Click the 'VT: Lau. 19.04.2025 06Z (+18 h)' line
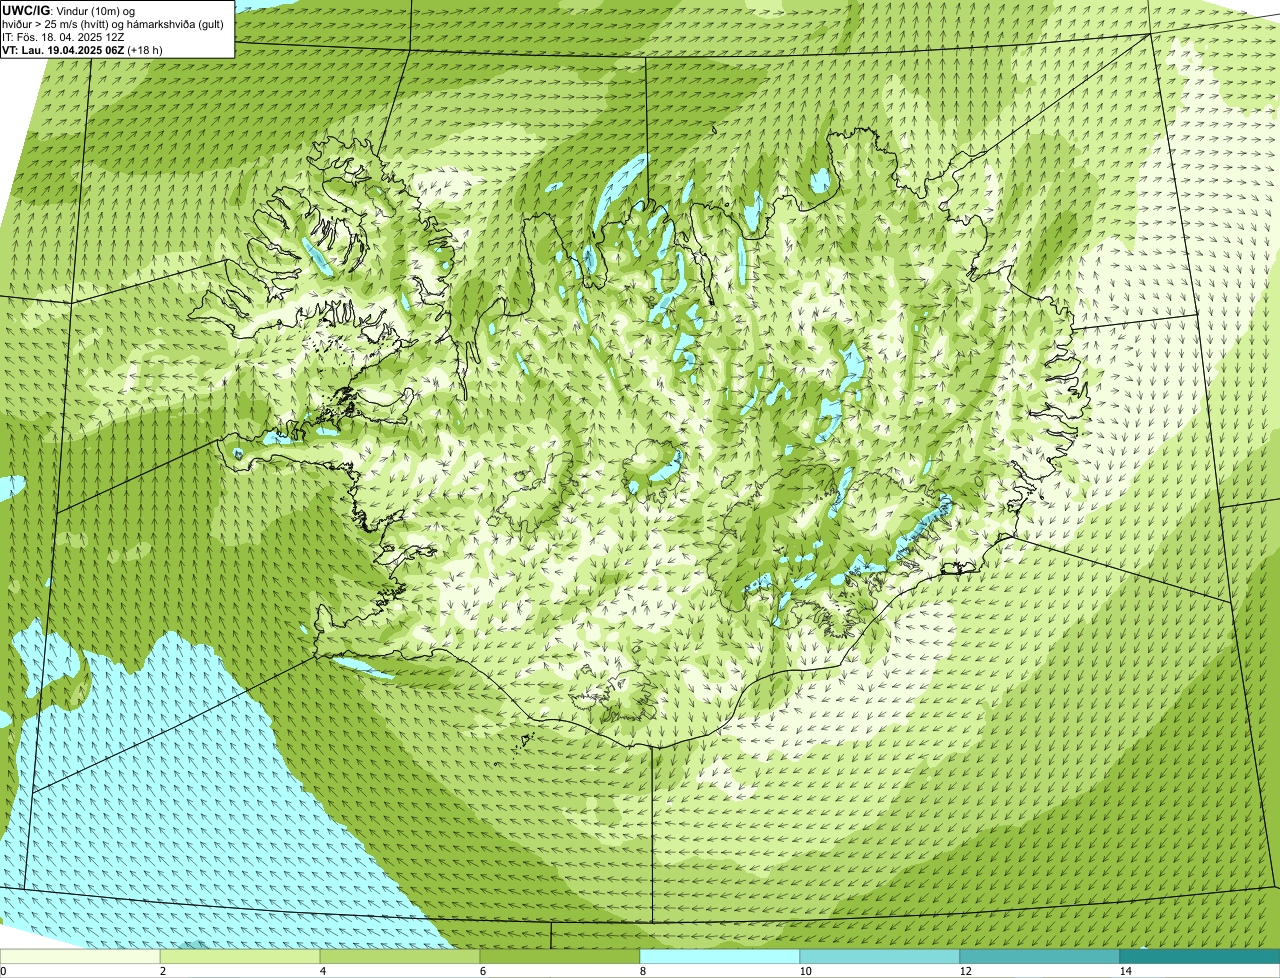The width and height of the screenshot is (1280, 978). (x=82, y=50)
